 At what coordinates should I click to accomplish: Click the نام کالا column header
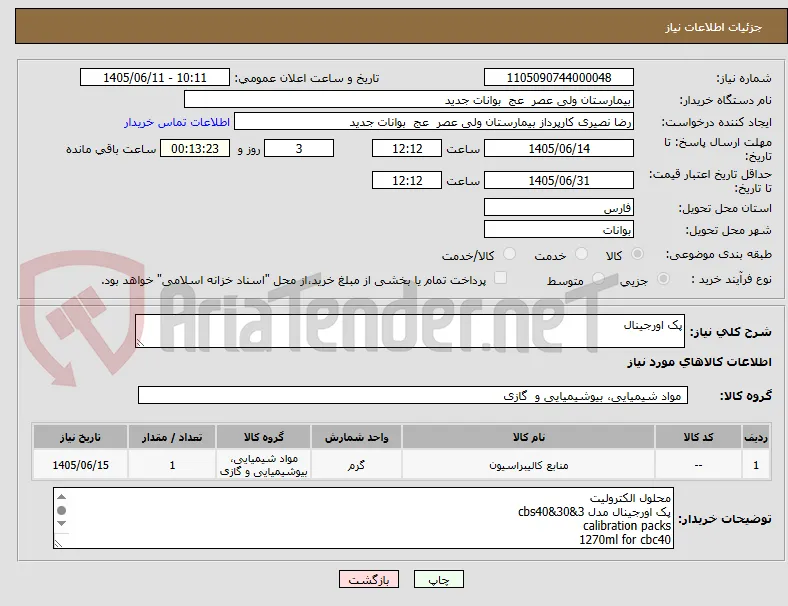528,437
